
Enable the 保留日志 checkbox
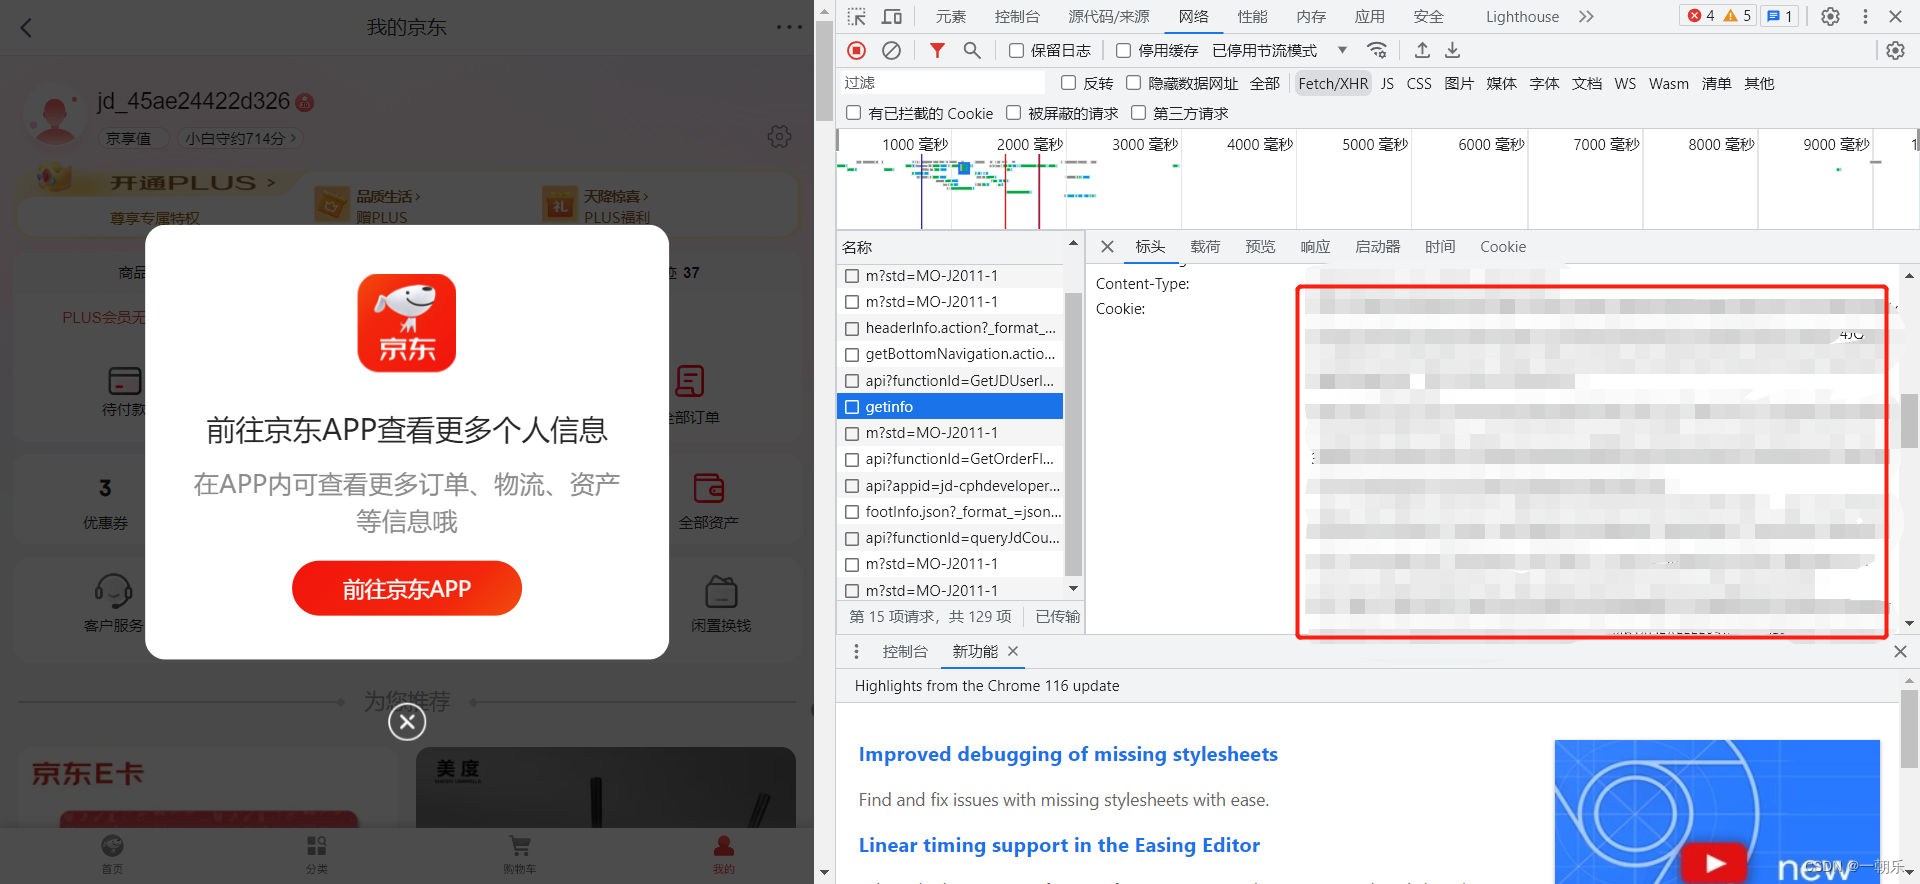[x=1016, y=50]
